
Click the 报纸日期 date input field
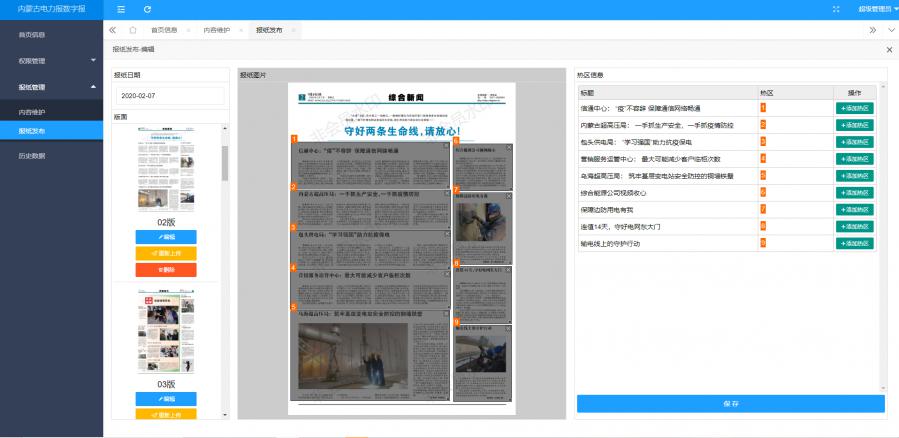[167, 95]
